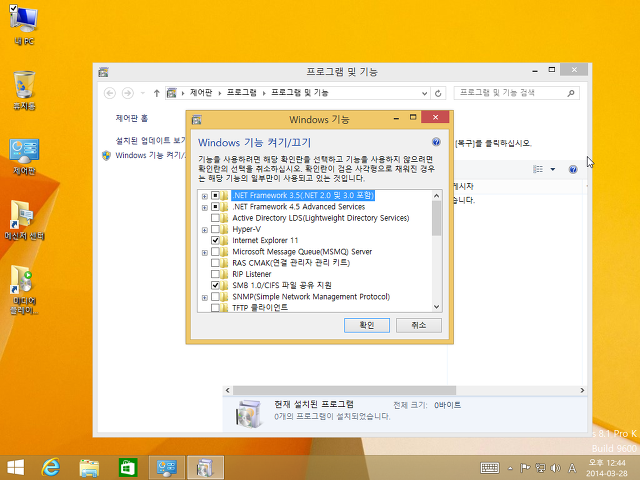
Task: Expand SNMP tree node
Action: 204,298
